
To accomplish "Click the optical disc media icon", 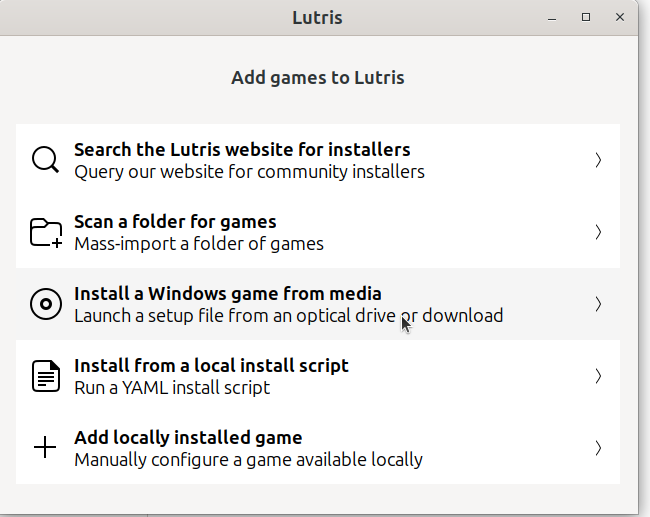I will [x=46, y=304].
